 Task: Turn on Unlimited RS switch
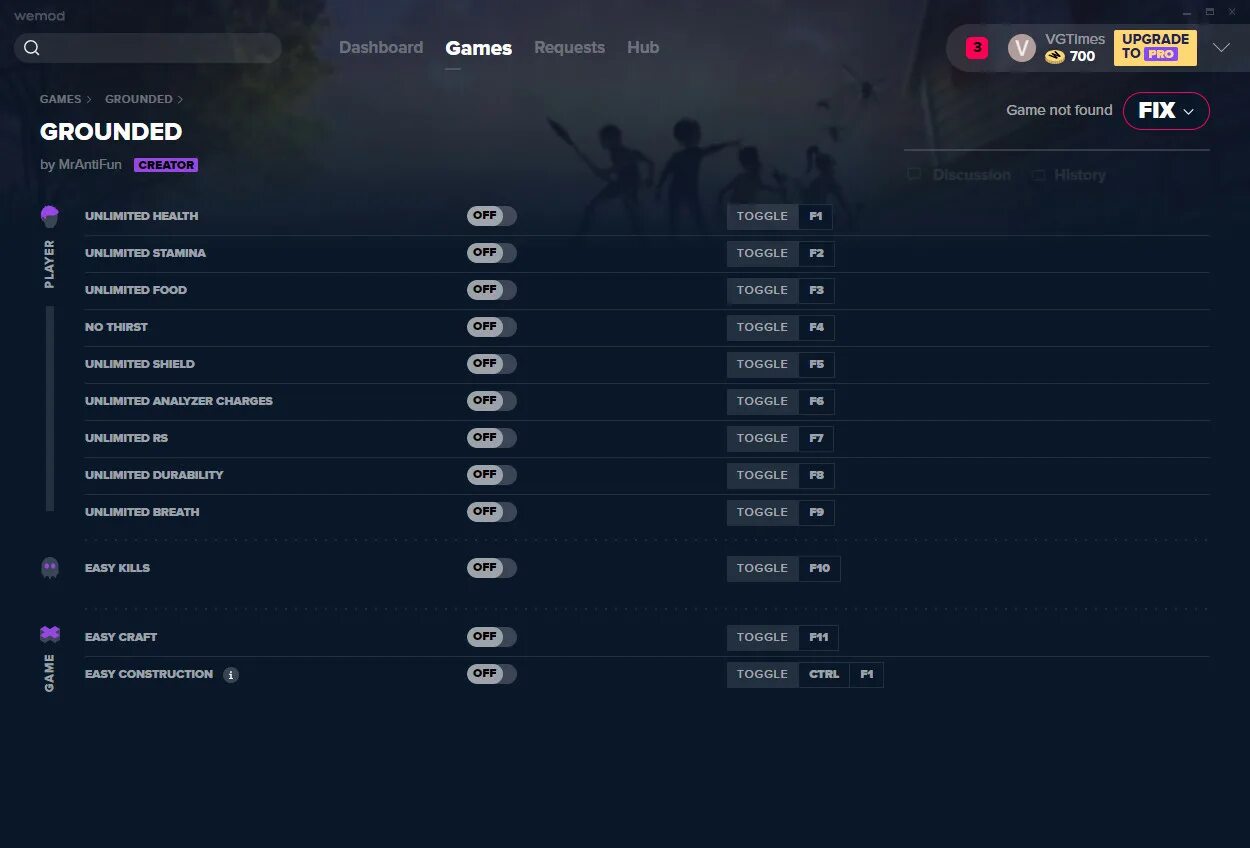point(492,438)
